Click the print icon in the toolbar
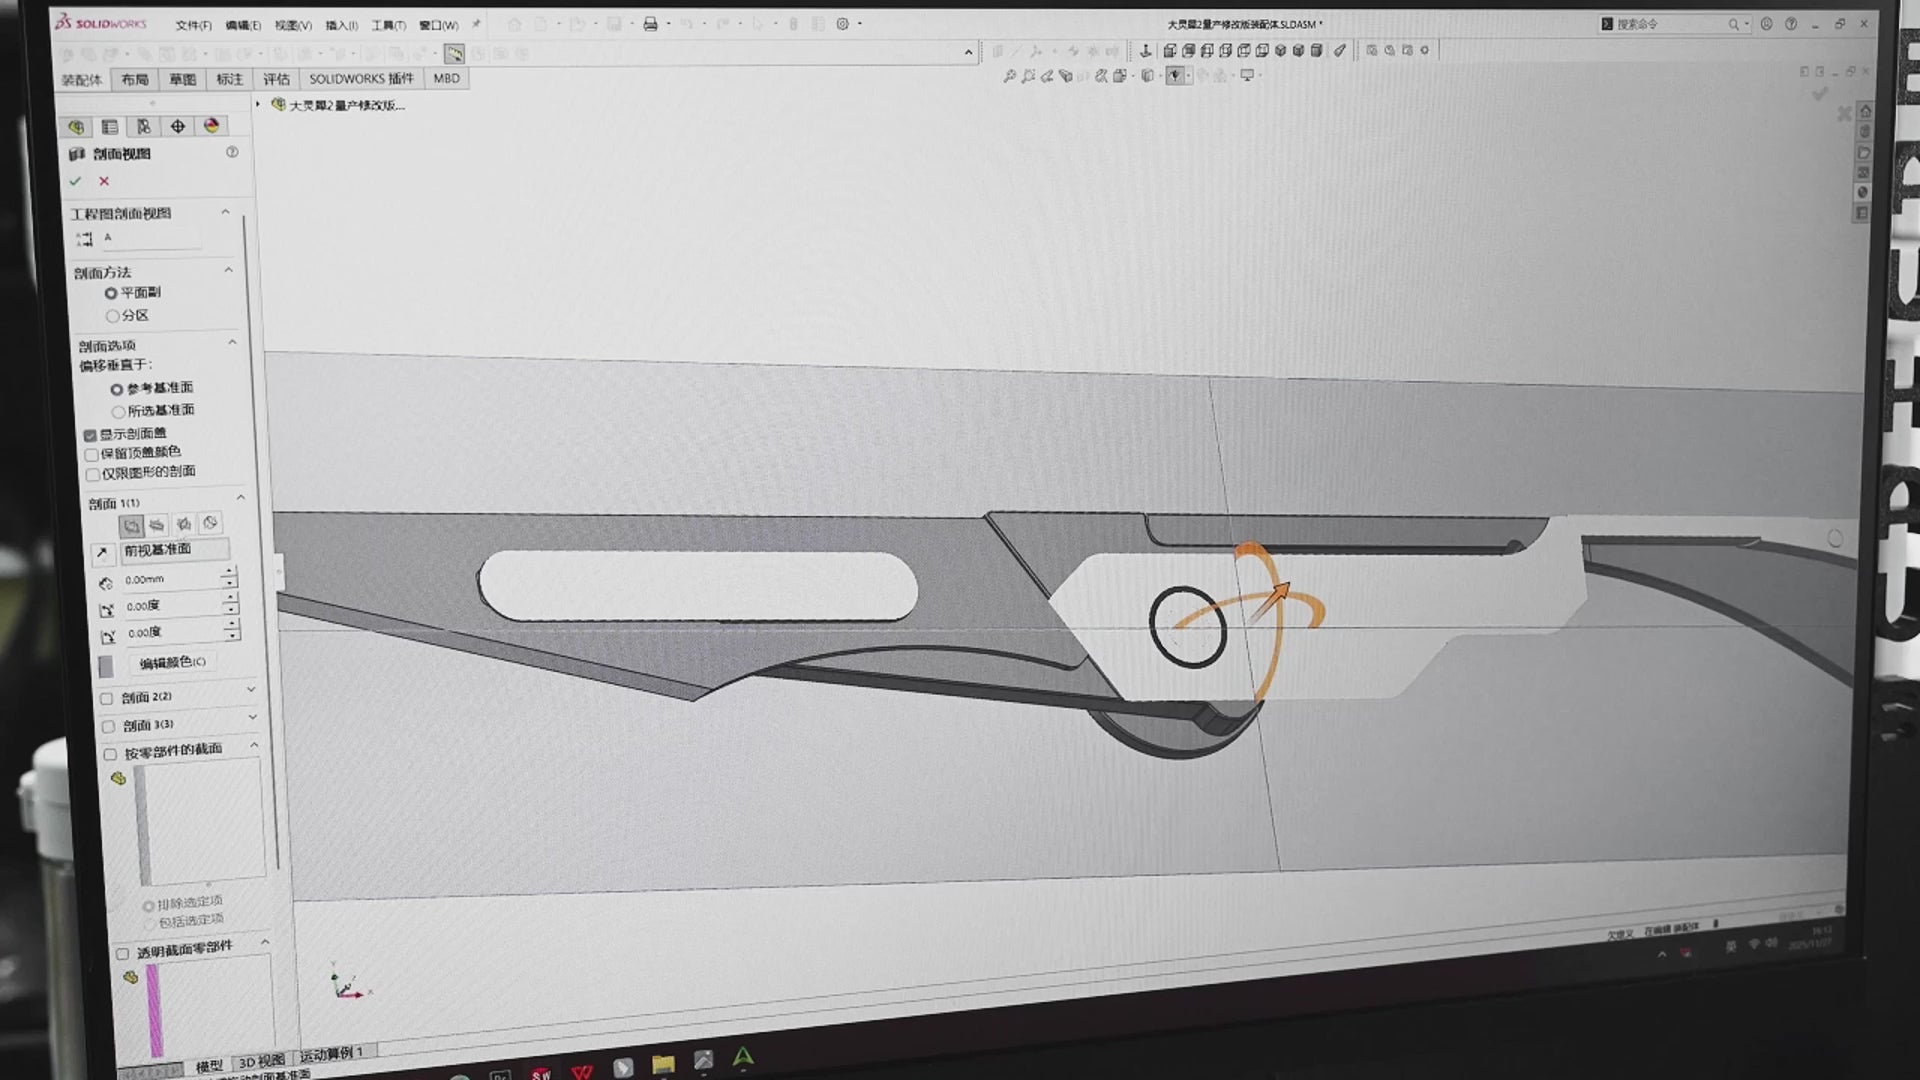Image resolution: width=1920 pixels, height=1080 pixels. (650, 24)
